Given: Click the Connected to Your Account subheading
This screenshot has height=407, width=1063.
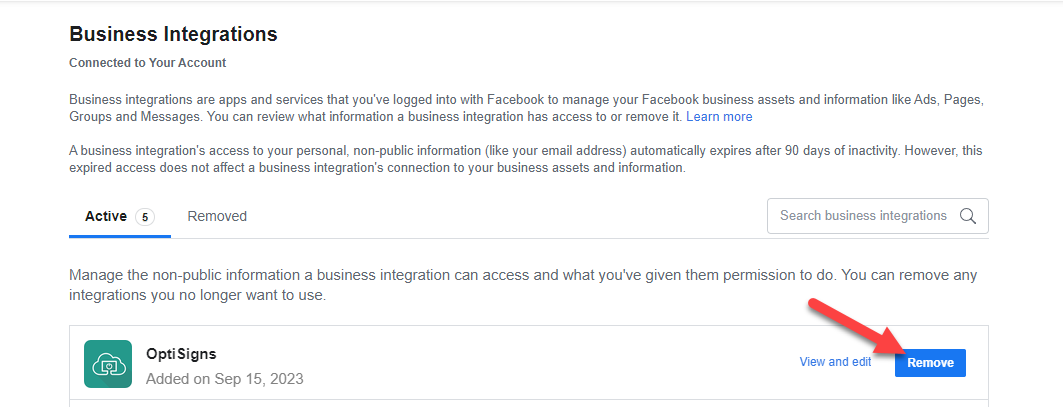Looking at the screenshot, I should click(148, 63).
